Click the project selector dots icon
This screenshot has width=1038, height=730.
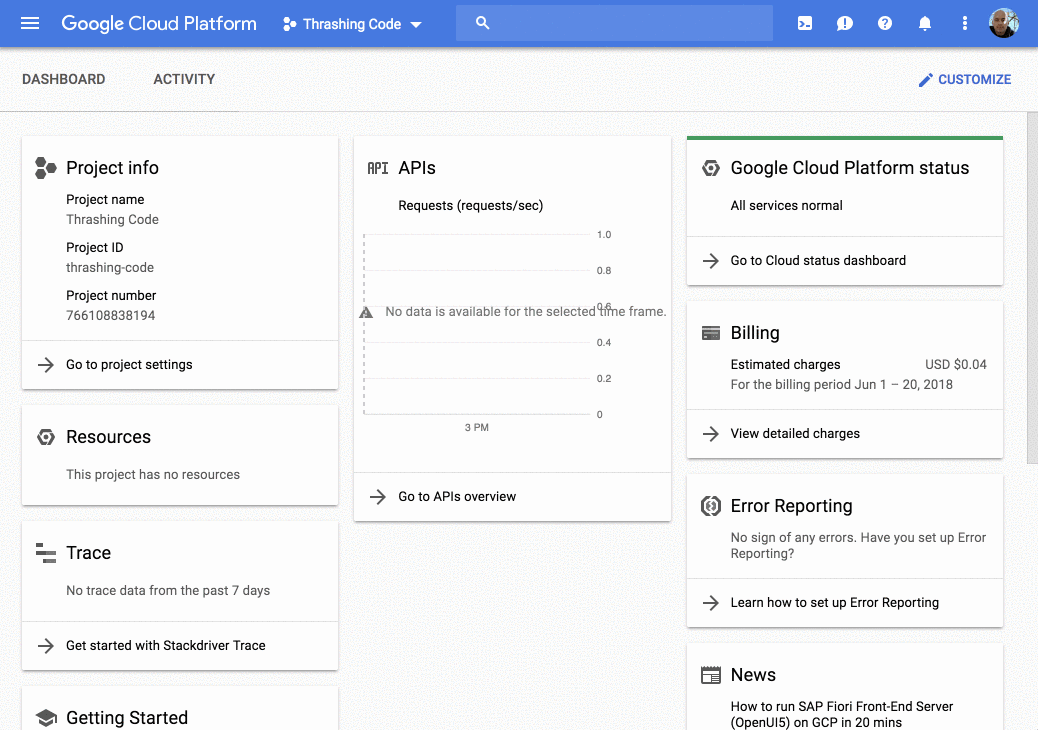[x=289, y=24]
